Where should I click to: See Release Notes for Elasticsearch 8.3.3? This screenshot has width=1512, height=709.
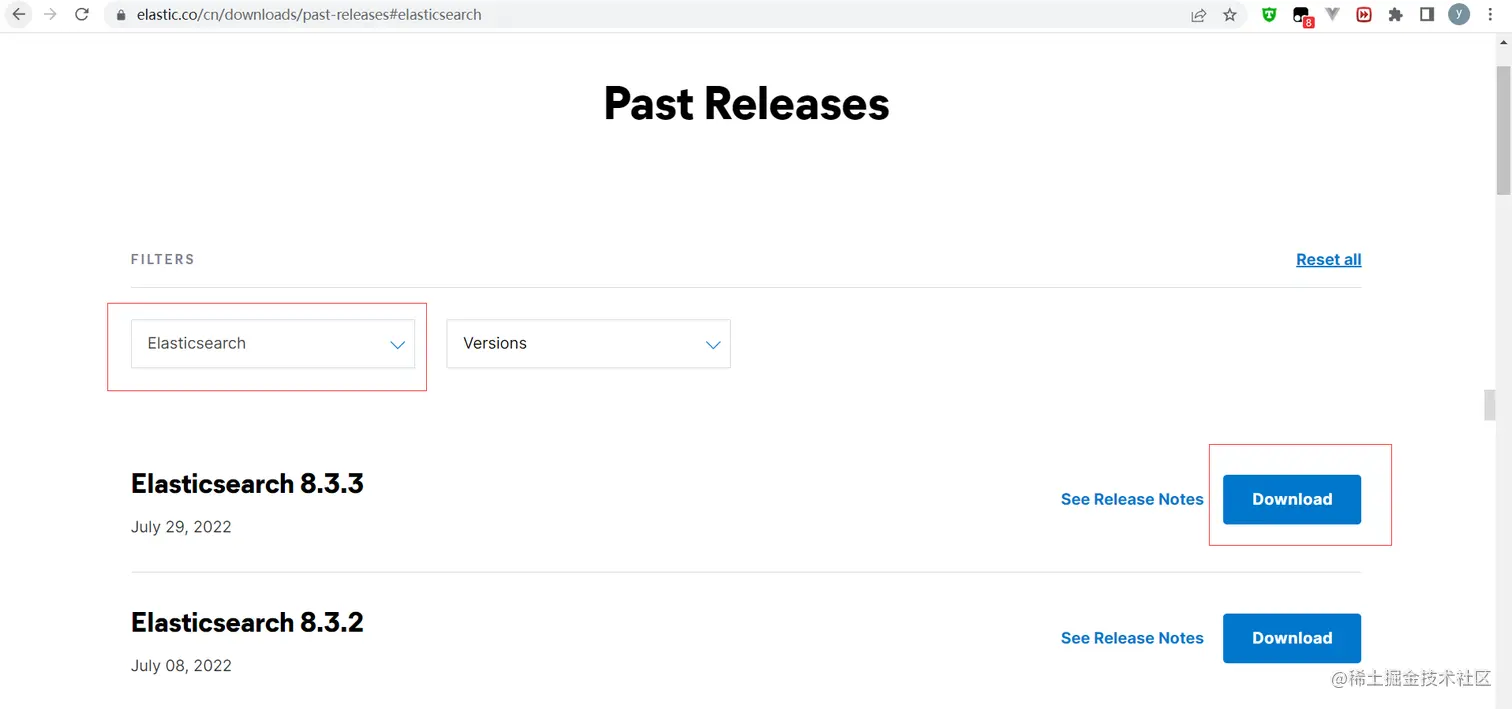click(1132, 499)
